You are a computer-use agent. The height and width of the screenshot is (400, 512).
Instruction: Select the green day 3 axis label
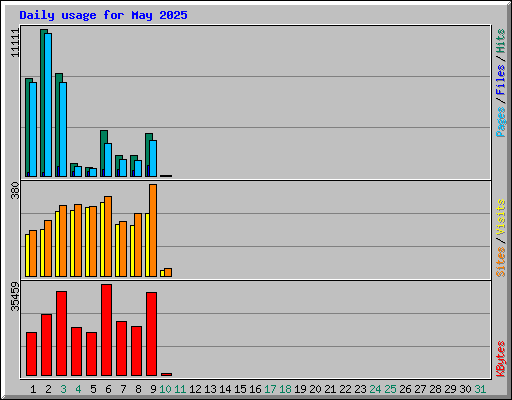pyautogui.click(x=63, y=389)
